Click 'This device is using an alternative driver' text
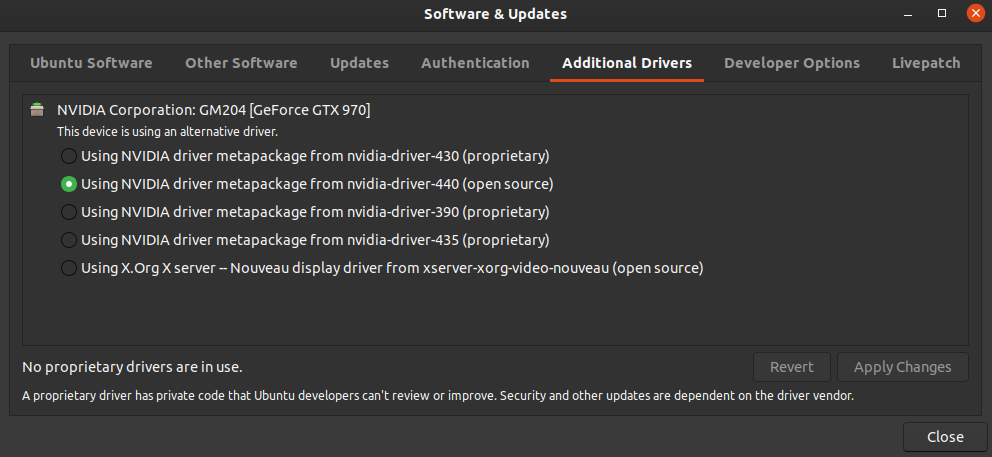The height and width of the screenshot is (457, 992). coord(168,132)
